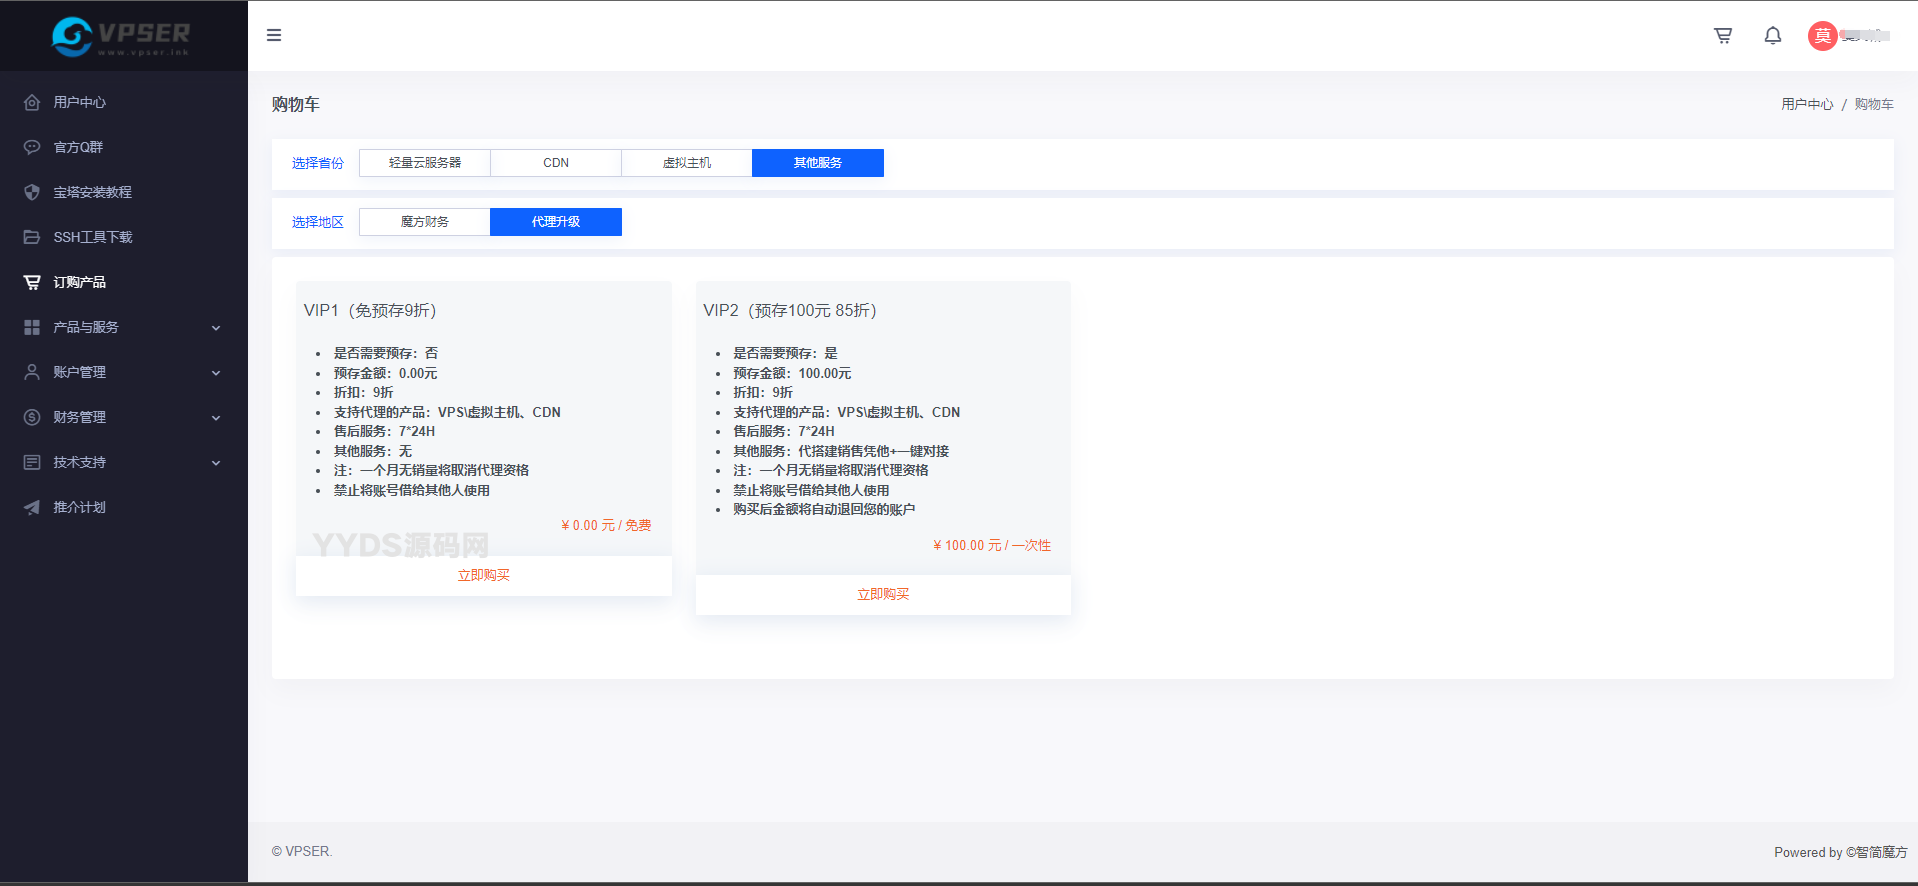The width and height of the screenshot is (1918, 886).
Task: Go to 用户中心 breadcrumb link
Action: 1807,104
